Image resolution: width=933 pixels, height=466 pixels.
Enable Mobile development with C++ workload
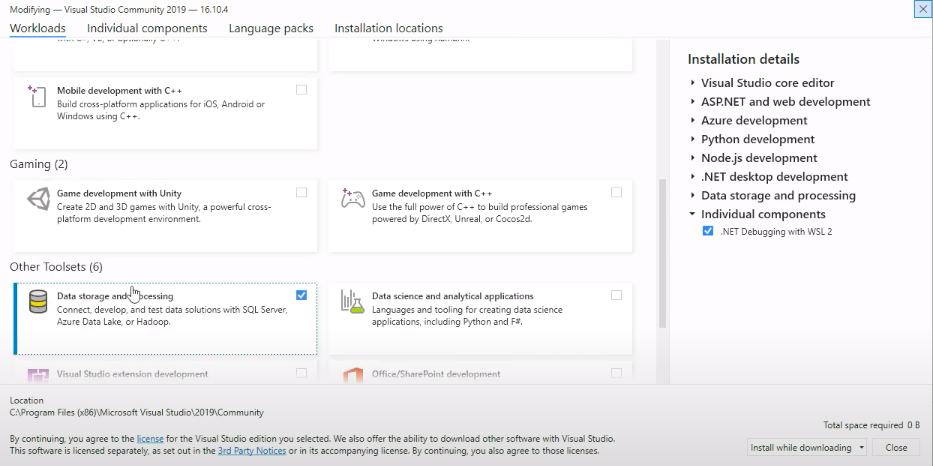[x=302, y=90]
